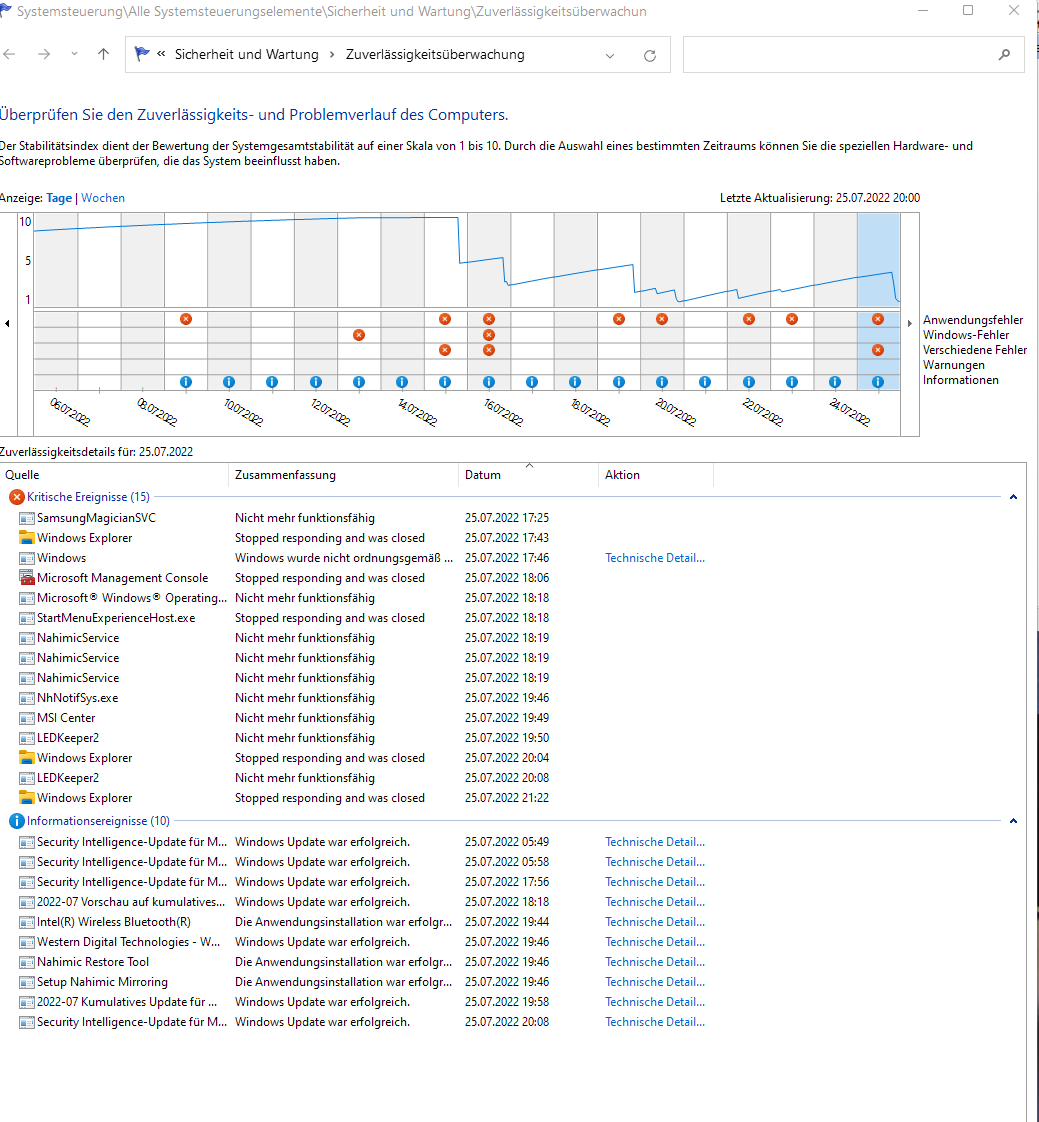The width and height of the screenshot is (1039, 1122).
Task: Move the chart to earlier dates with the left arrow
Action: pos(7,323)
